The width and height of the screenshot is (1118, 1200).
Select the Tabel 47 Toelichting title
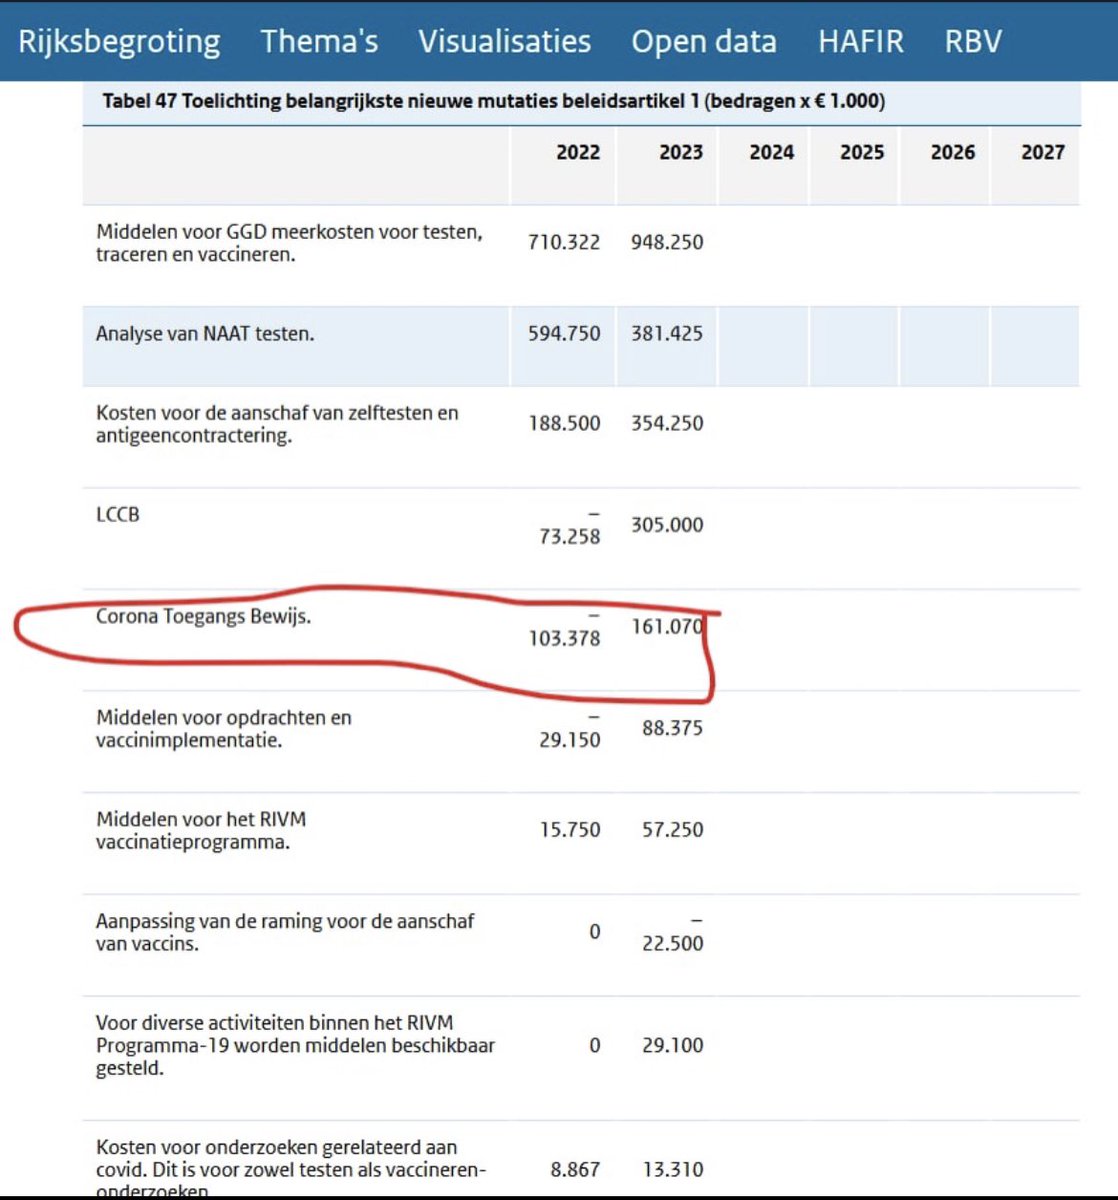(x=494, y=101)
